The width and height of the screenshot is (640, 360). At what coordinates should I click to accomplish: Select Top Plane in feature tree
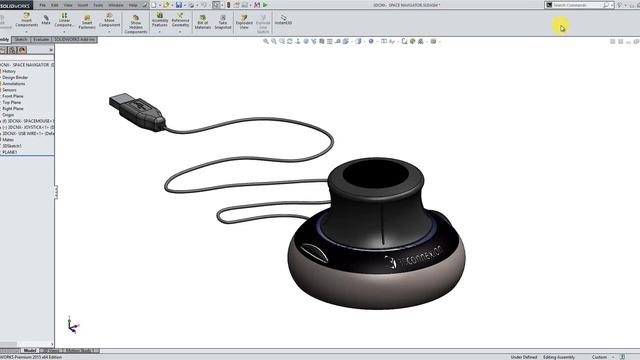11,102
